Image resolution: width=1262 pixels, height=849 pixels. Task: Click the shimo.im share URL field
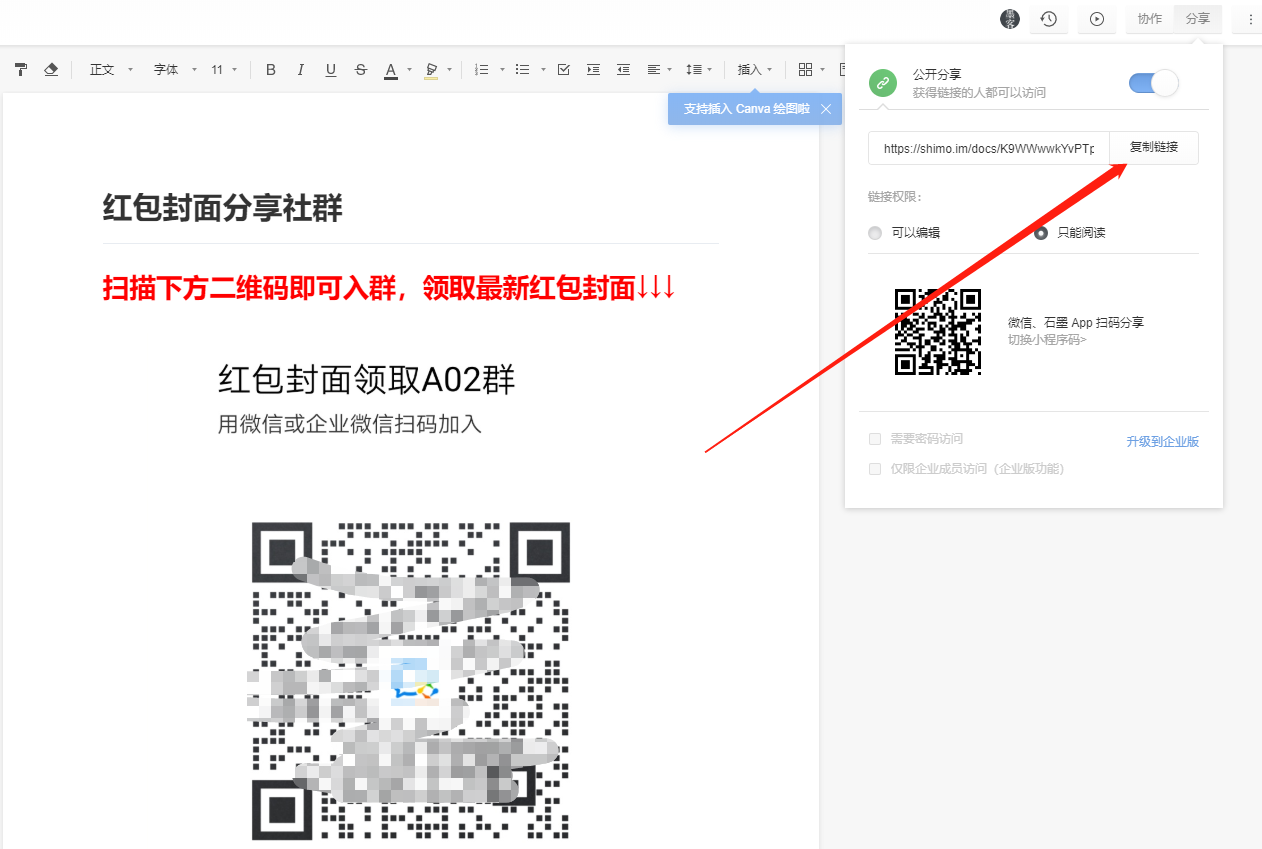point(989,148)
